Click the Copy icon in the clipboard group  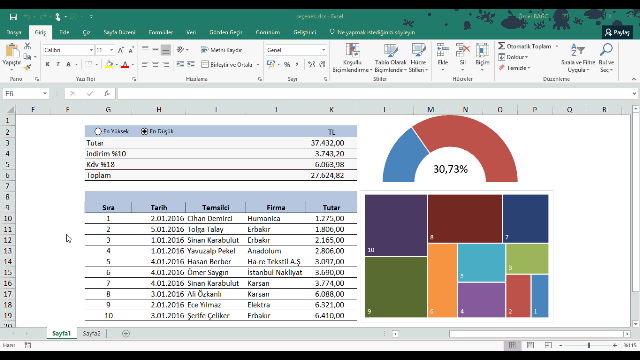coord(27,57)
